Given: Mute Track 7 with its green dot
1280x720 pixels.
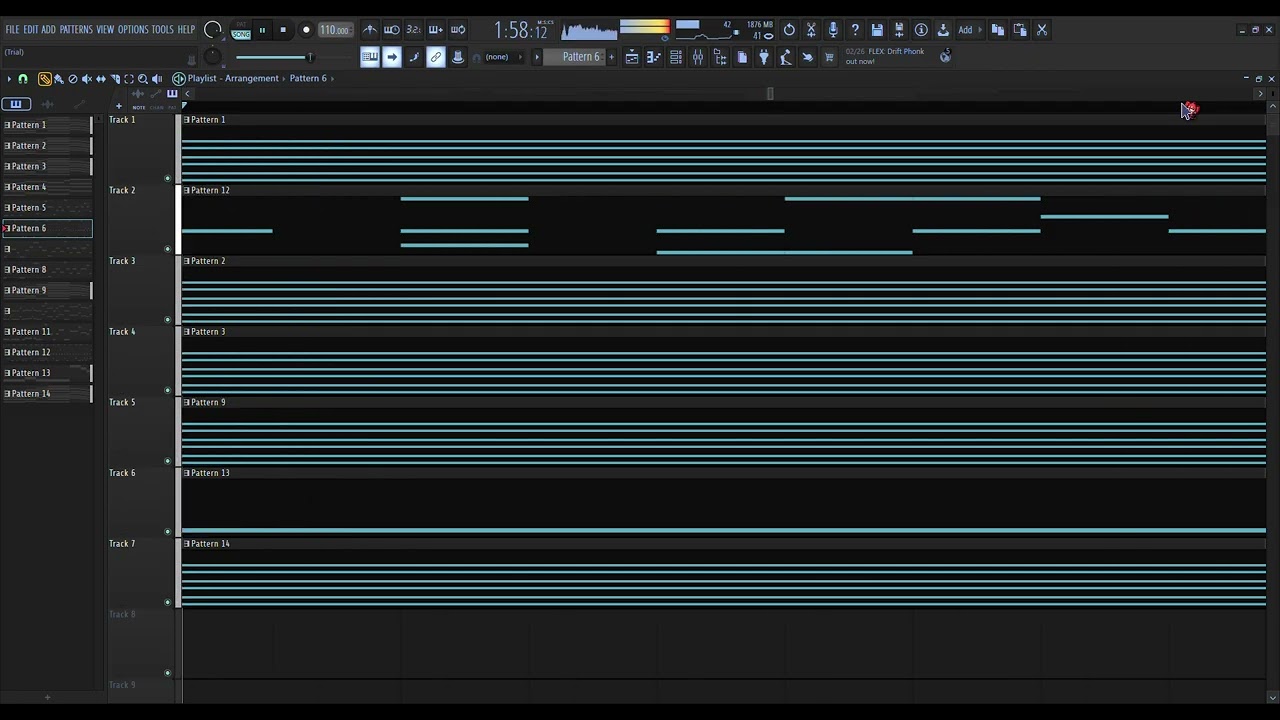Looking at the screenshot, I should tap(167, 602).
